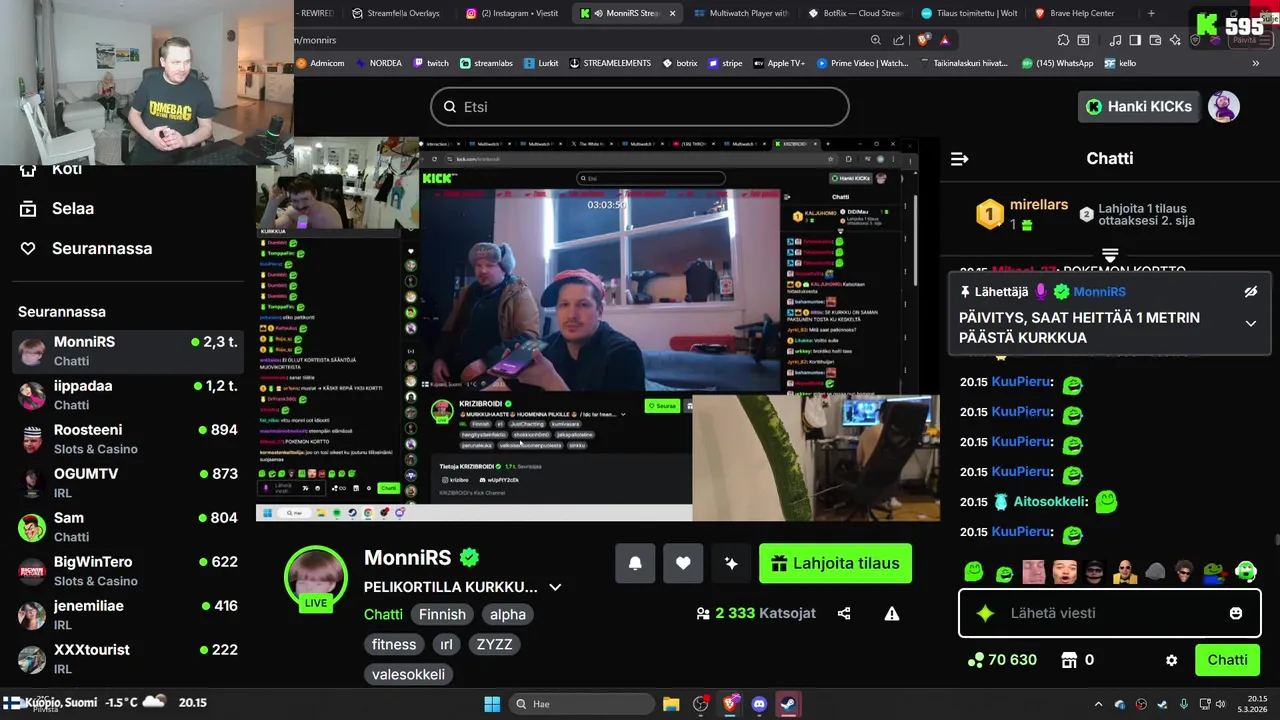Screen dimensions: 1280x720
Task: Hide the pinned message with the eye icon
Action: point(1250,292)
